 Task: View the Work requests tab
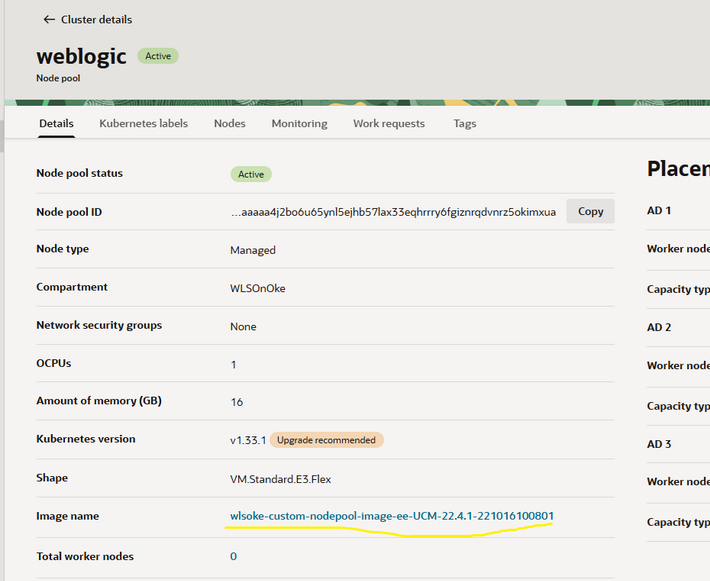coord(389,124)
